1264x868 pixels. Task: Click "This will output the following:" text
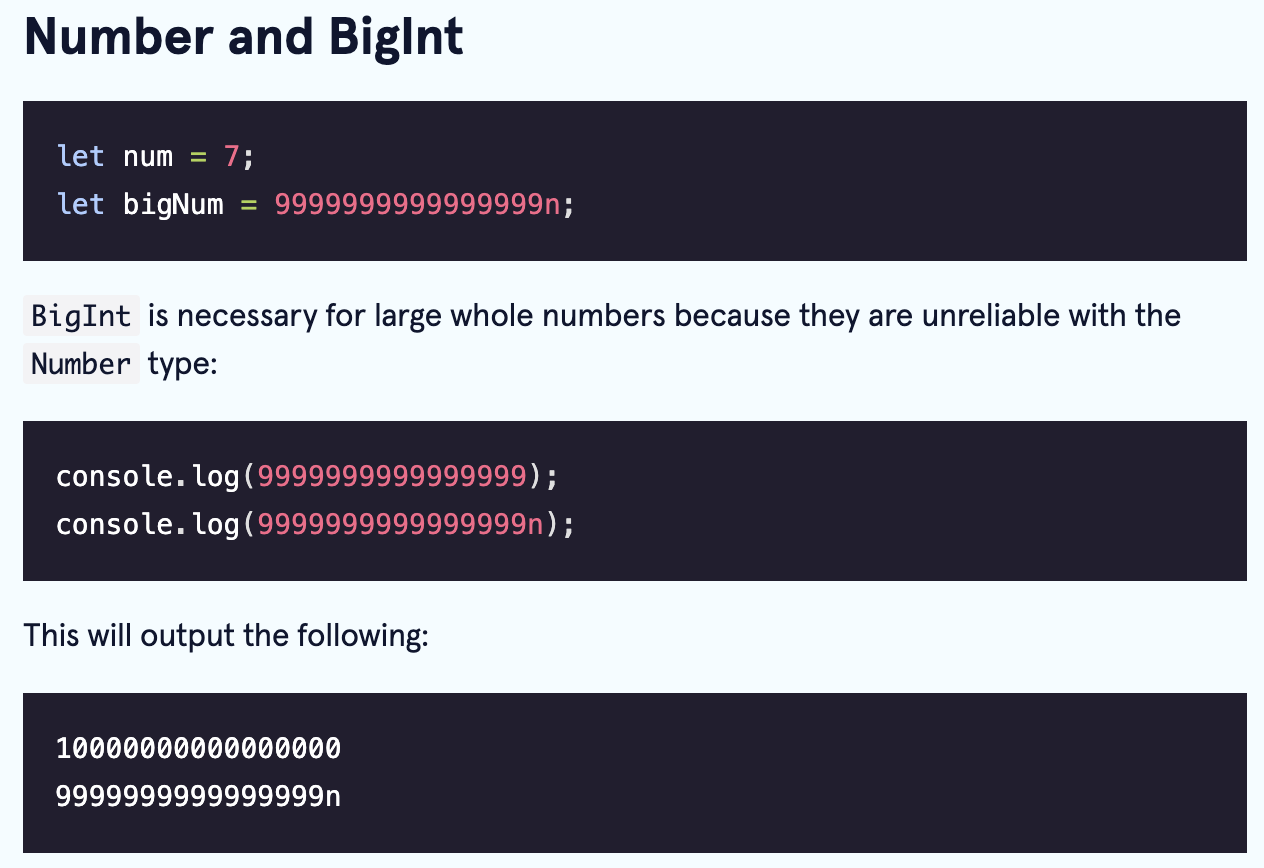click(226, 635)
